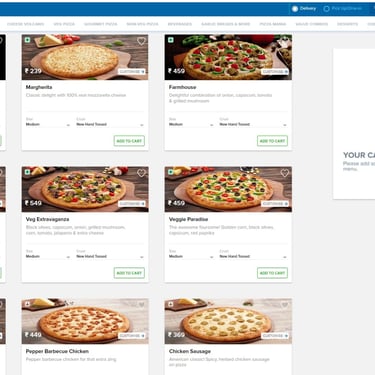This screenshot has height=375, width=375.
Task: Select the Pick Up/Dine-in option
Action: click(x=343, y=9)
